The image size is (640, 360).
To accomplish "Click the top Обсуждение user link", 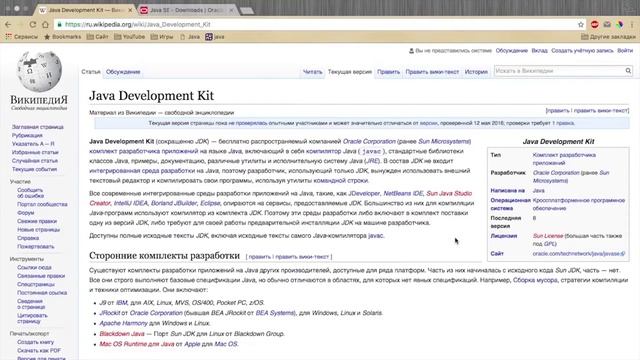I will click(x=511, y=51).
